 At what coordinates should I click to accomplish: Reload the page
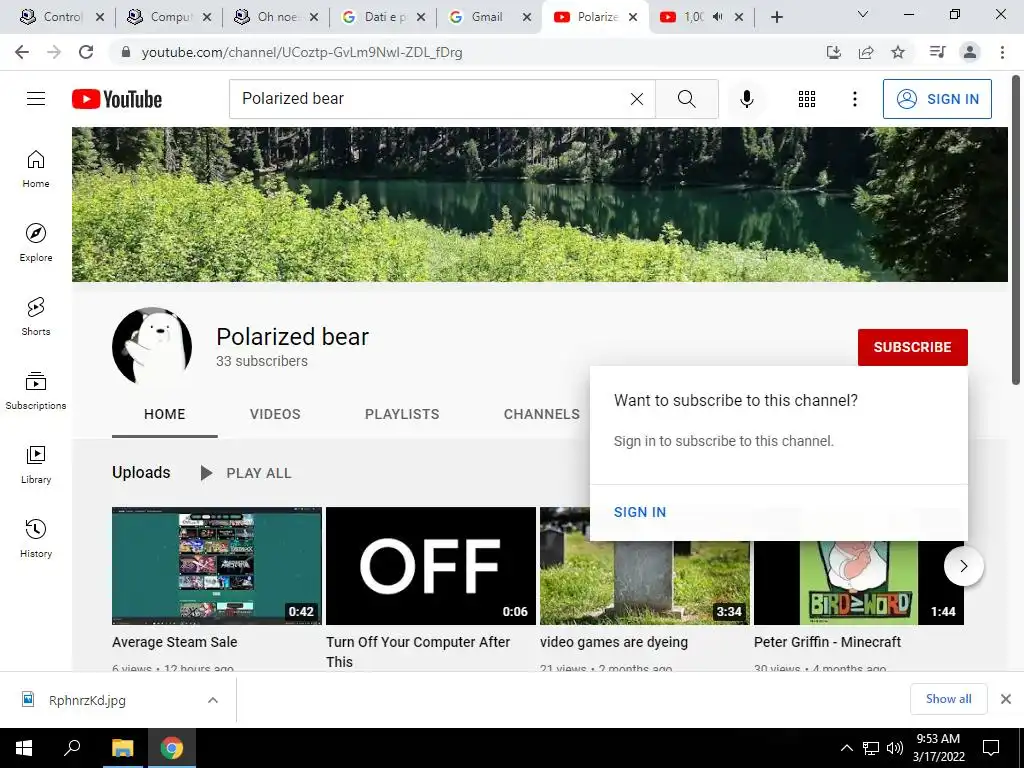tap(86, 52)
